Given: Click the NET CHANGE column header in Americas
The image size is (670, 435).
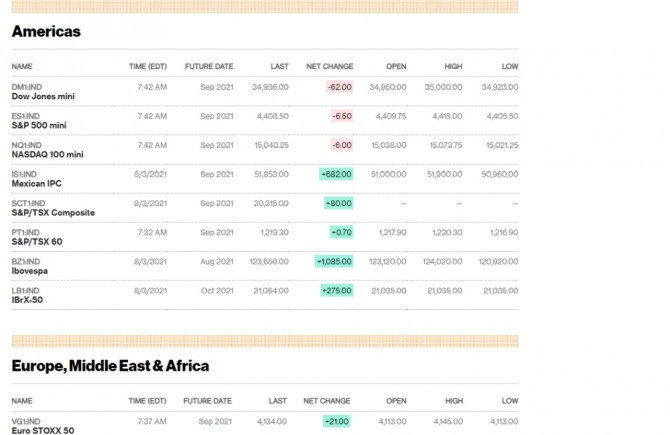Looking at the screenshot, I should pyautogui.click(x=329, y=66).
